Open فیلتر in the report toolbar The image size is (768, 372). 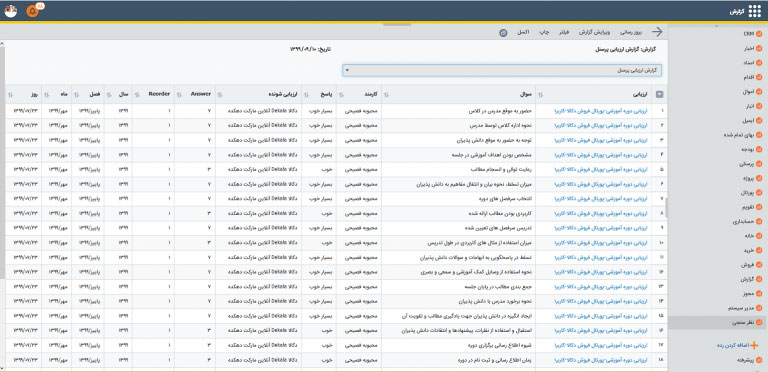(x=564, y=32)
